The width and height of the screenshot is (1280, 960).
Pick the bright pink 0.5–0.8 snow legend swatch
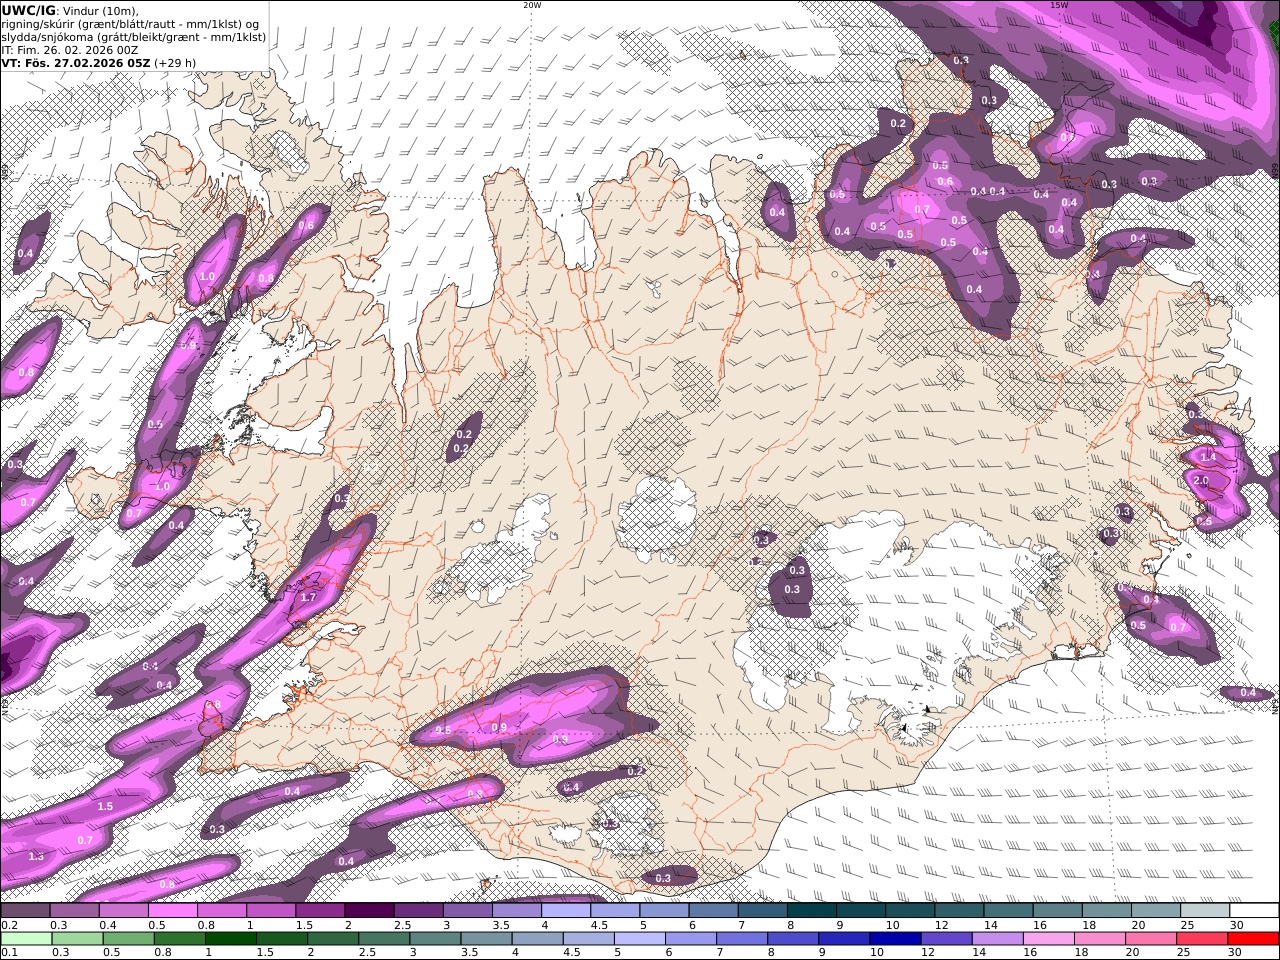172,910
